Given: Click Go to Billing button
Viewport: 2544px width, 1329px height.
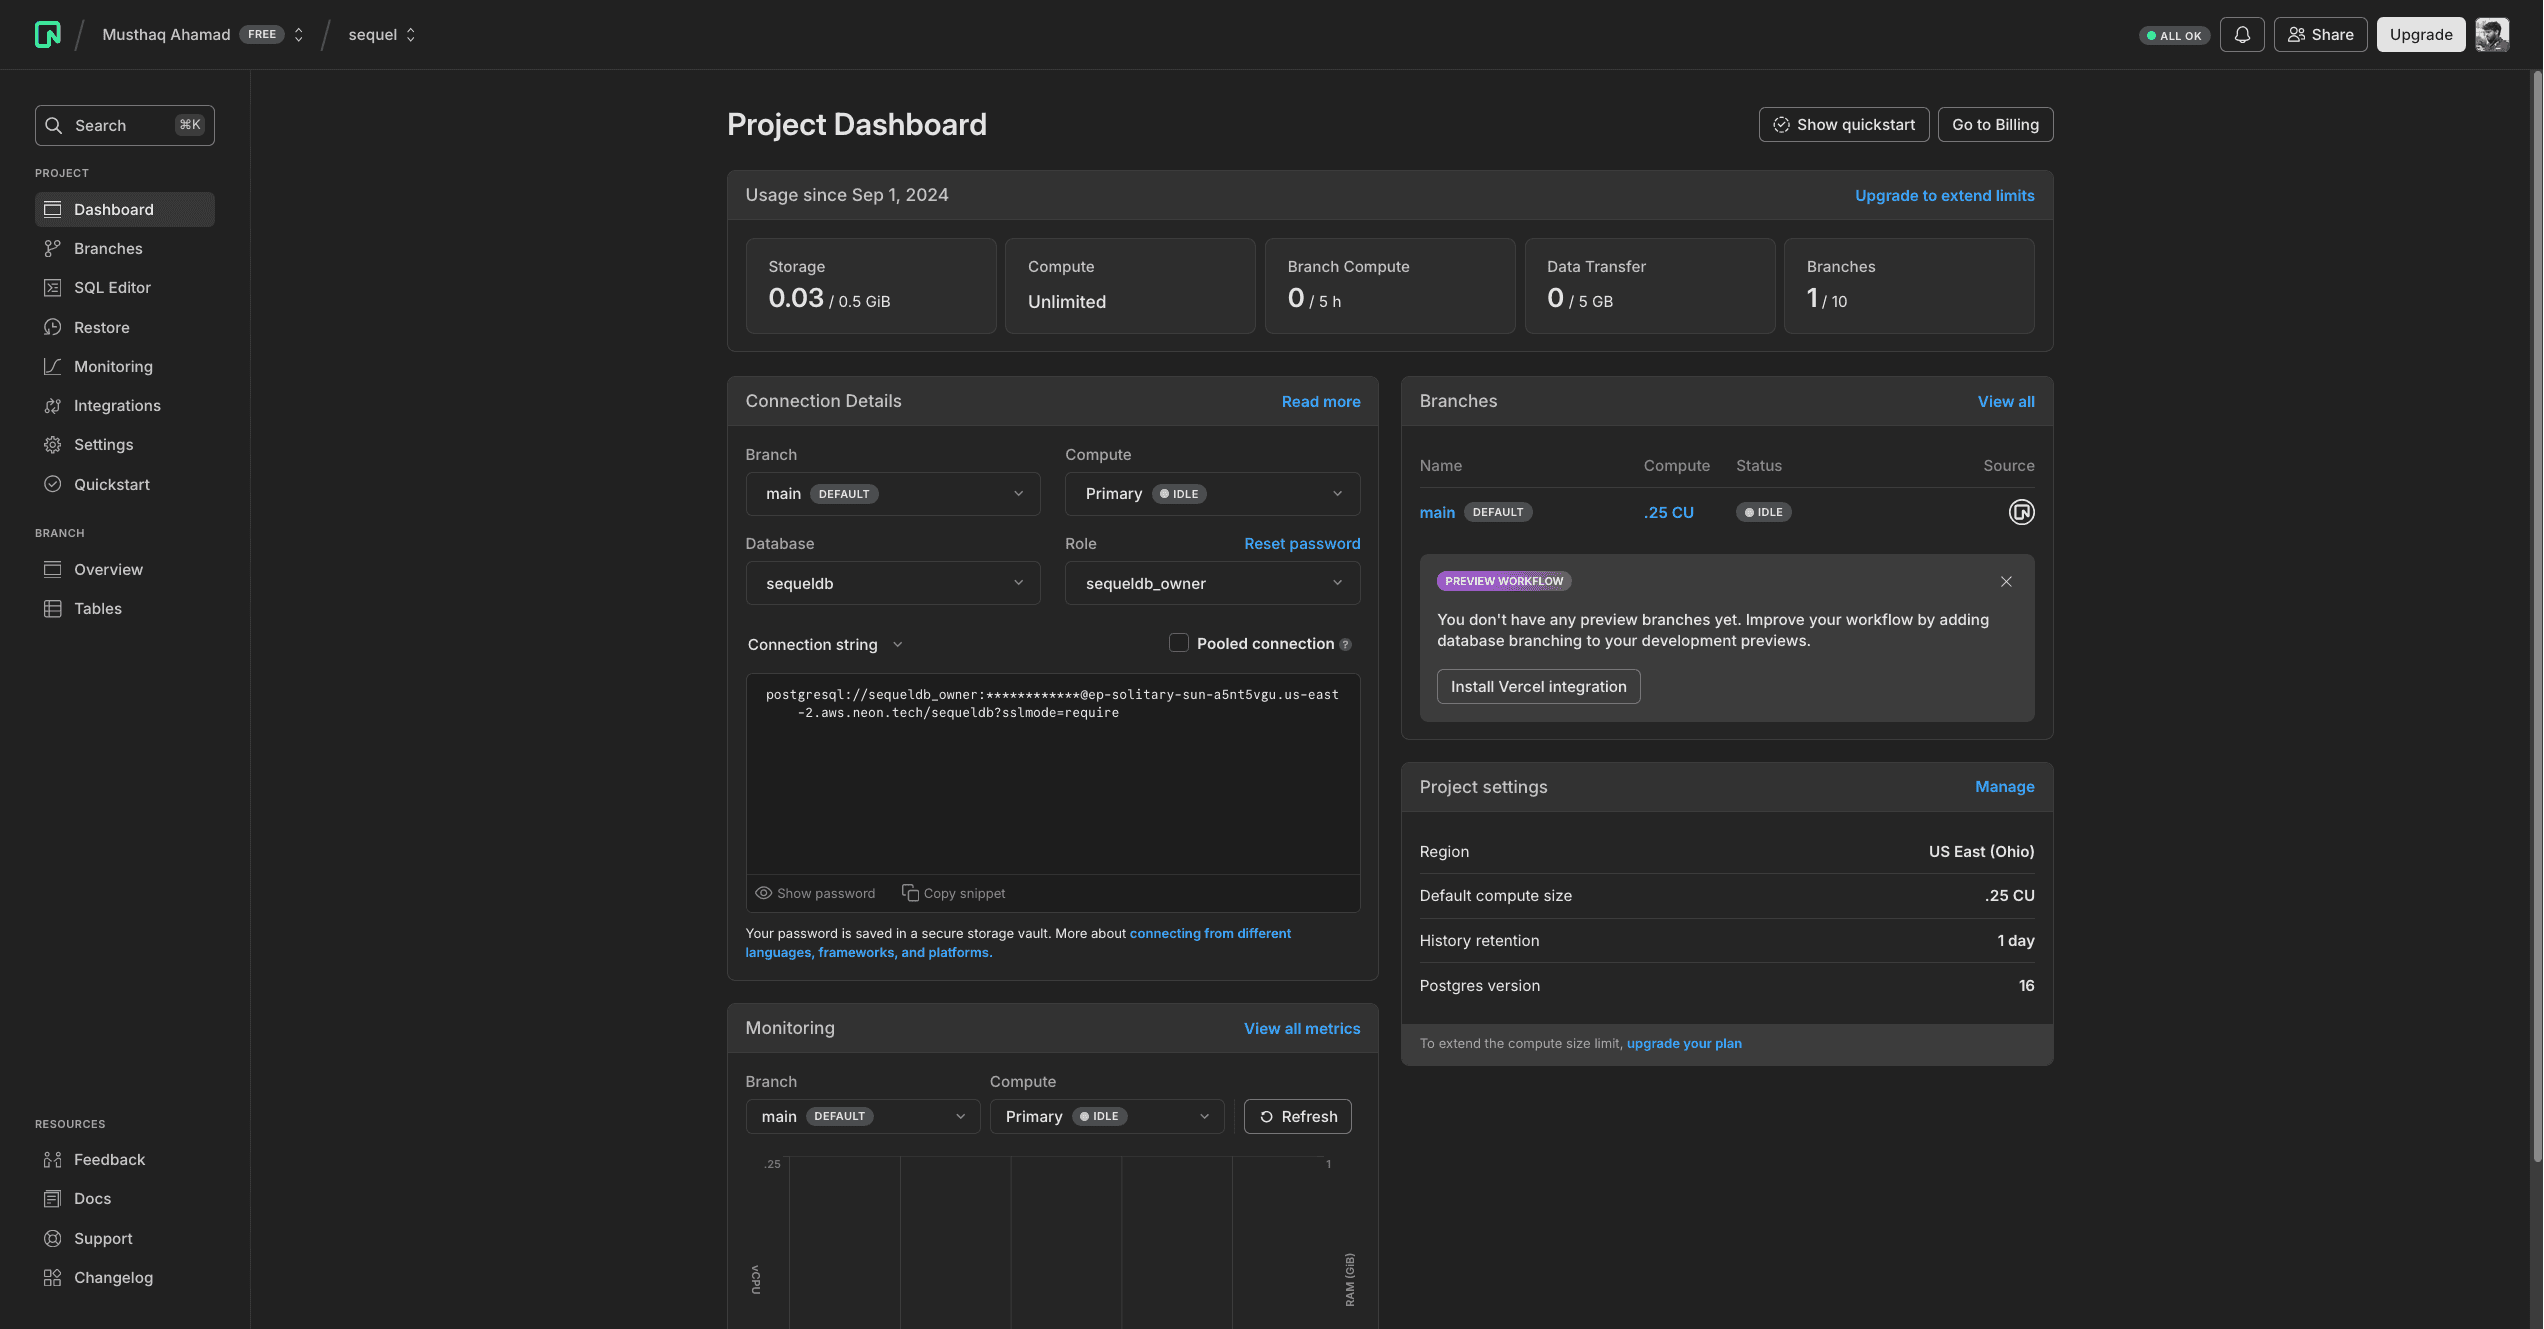Looking at the screenshot, I should [x=1995, y=124].
